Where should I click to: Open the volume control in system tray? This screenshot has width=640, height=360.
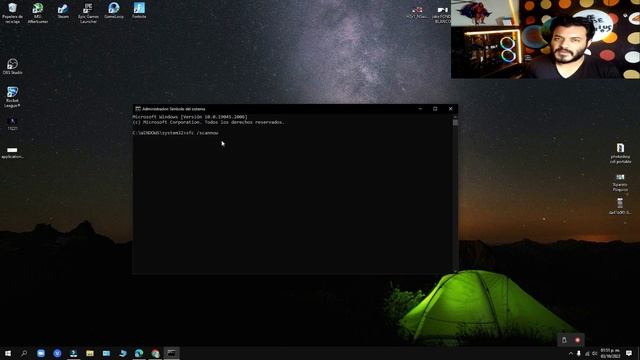[595, 353]
